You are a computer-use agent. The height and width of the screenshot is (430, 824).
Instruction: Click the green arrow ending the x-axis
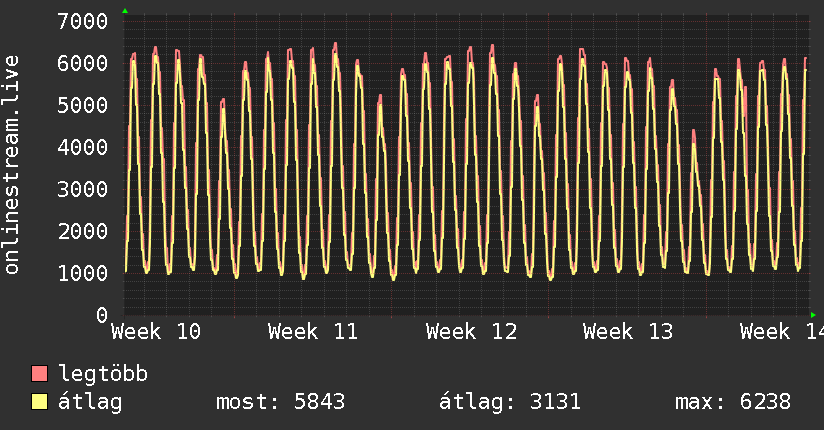(813, 315)
